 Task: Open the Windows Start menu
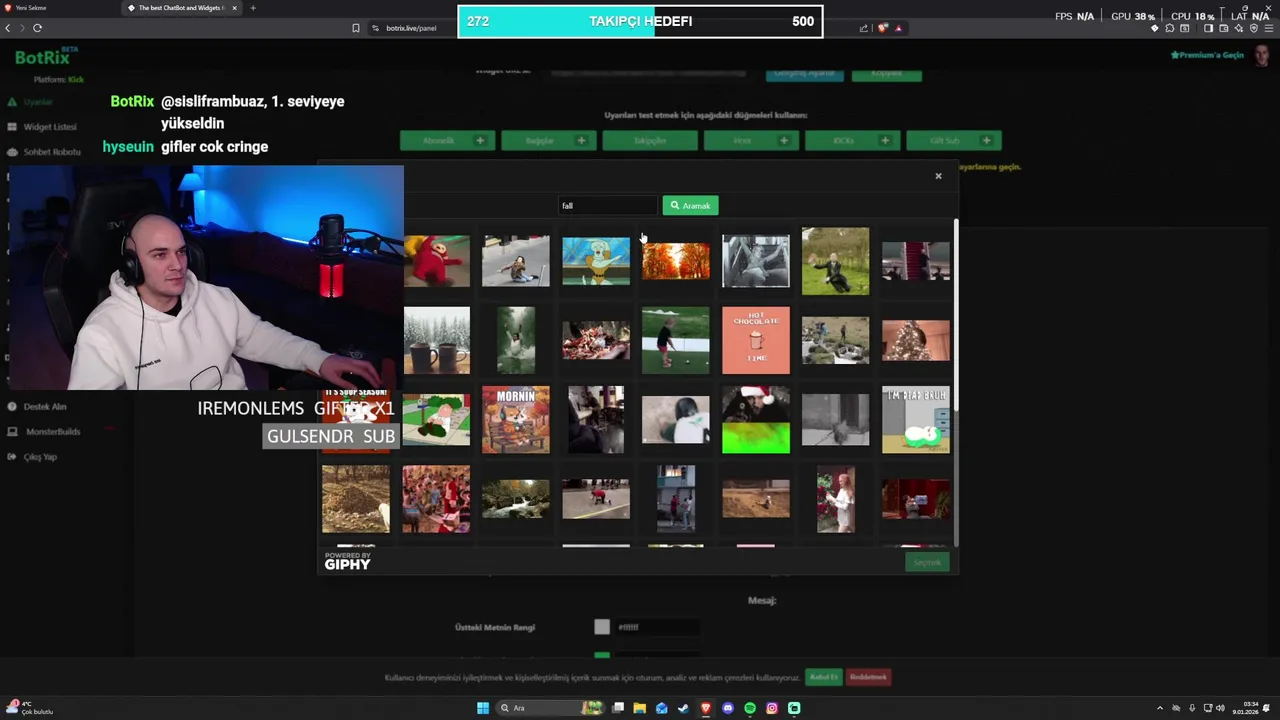[483, 708]
